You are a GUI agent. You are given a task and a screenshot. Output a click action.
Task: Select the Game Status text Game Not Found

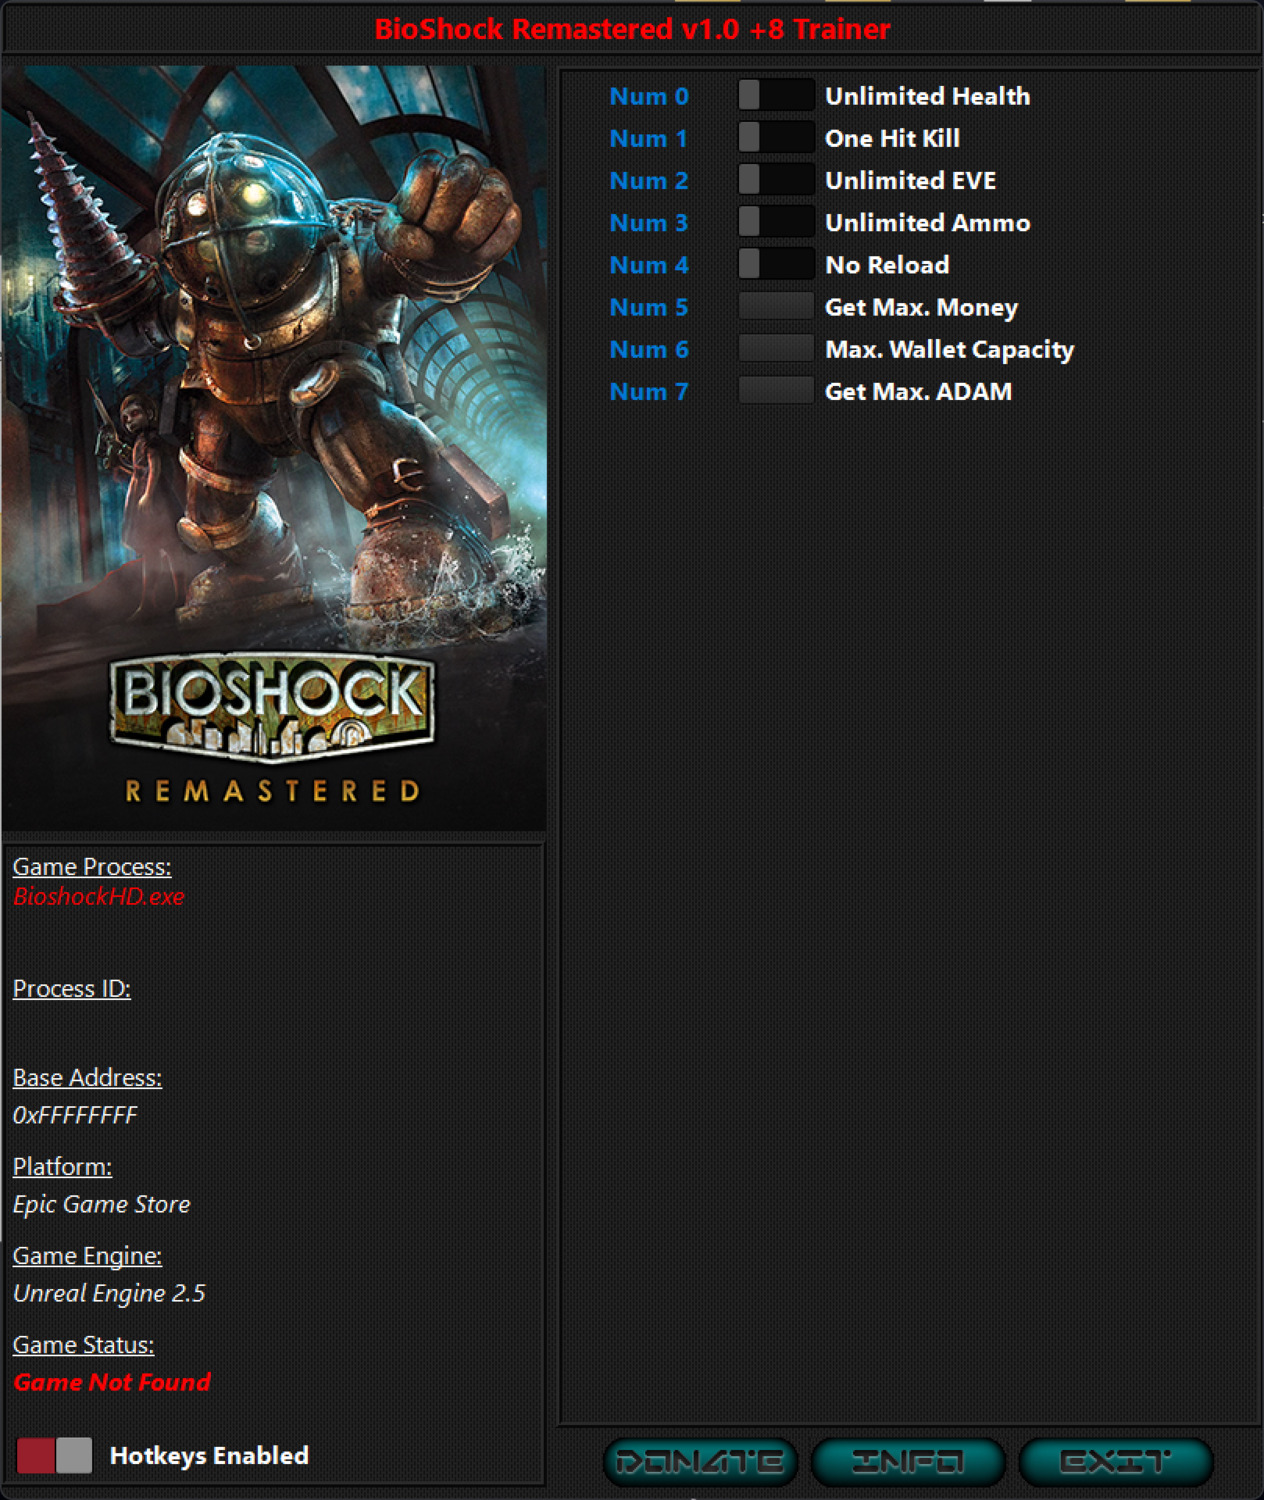(110, 1382)
